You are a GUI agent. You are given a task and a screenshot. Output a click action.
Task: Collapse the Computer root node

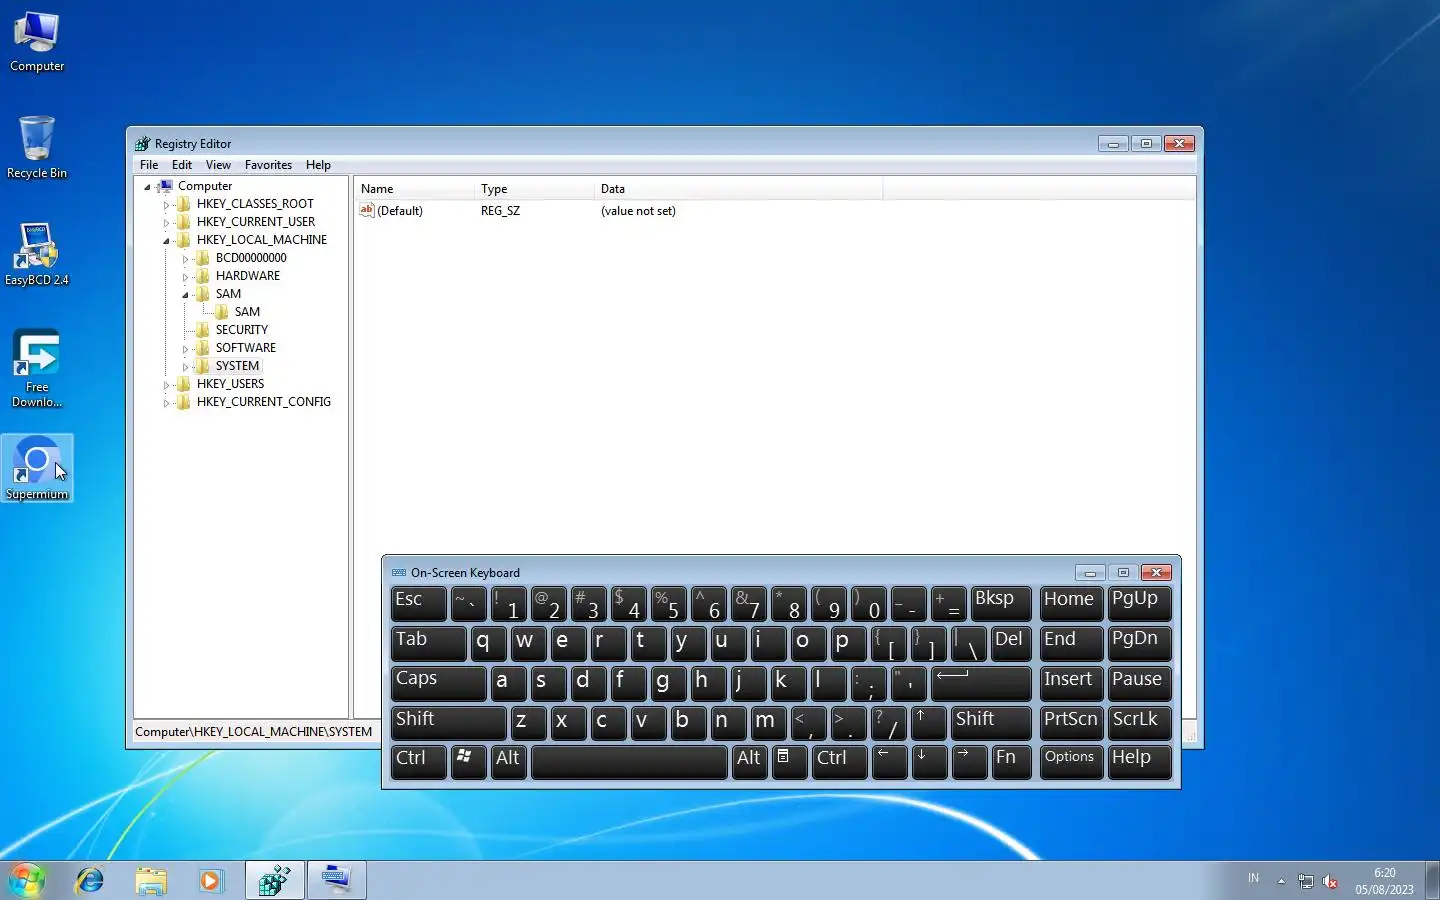point(147,187)
